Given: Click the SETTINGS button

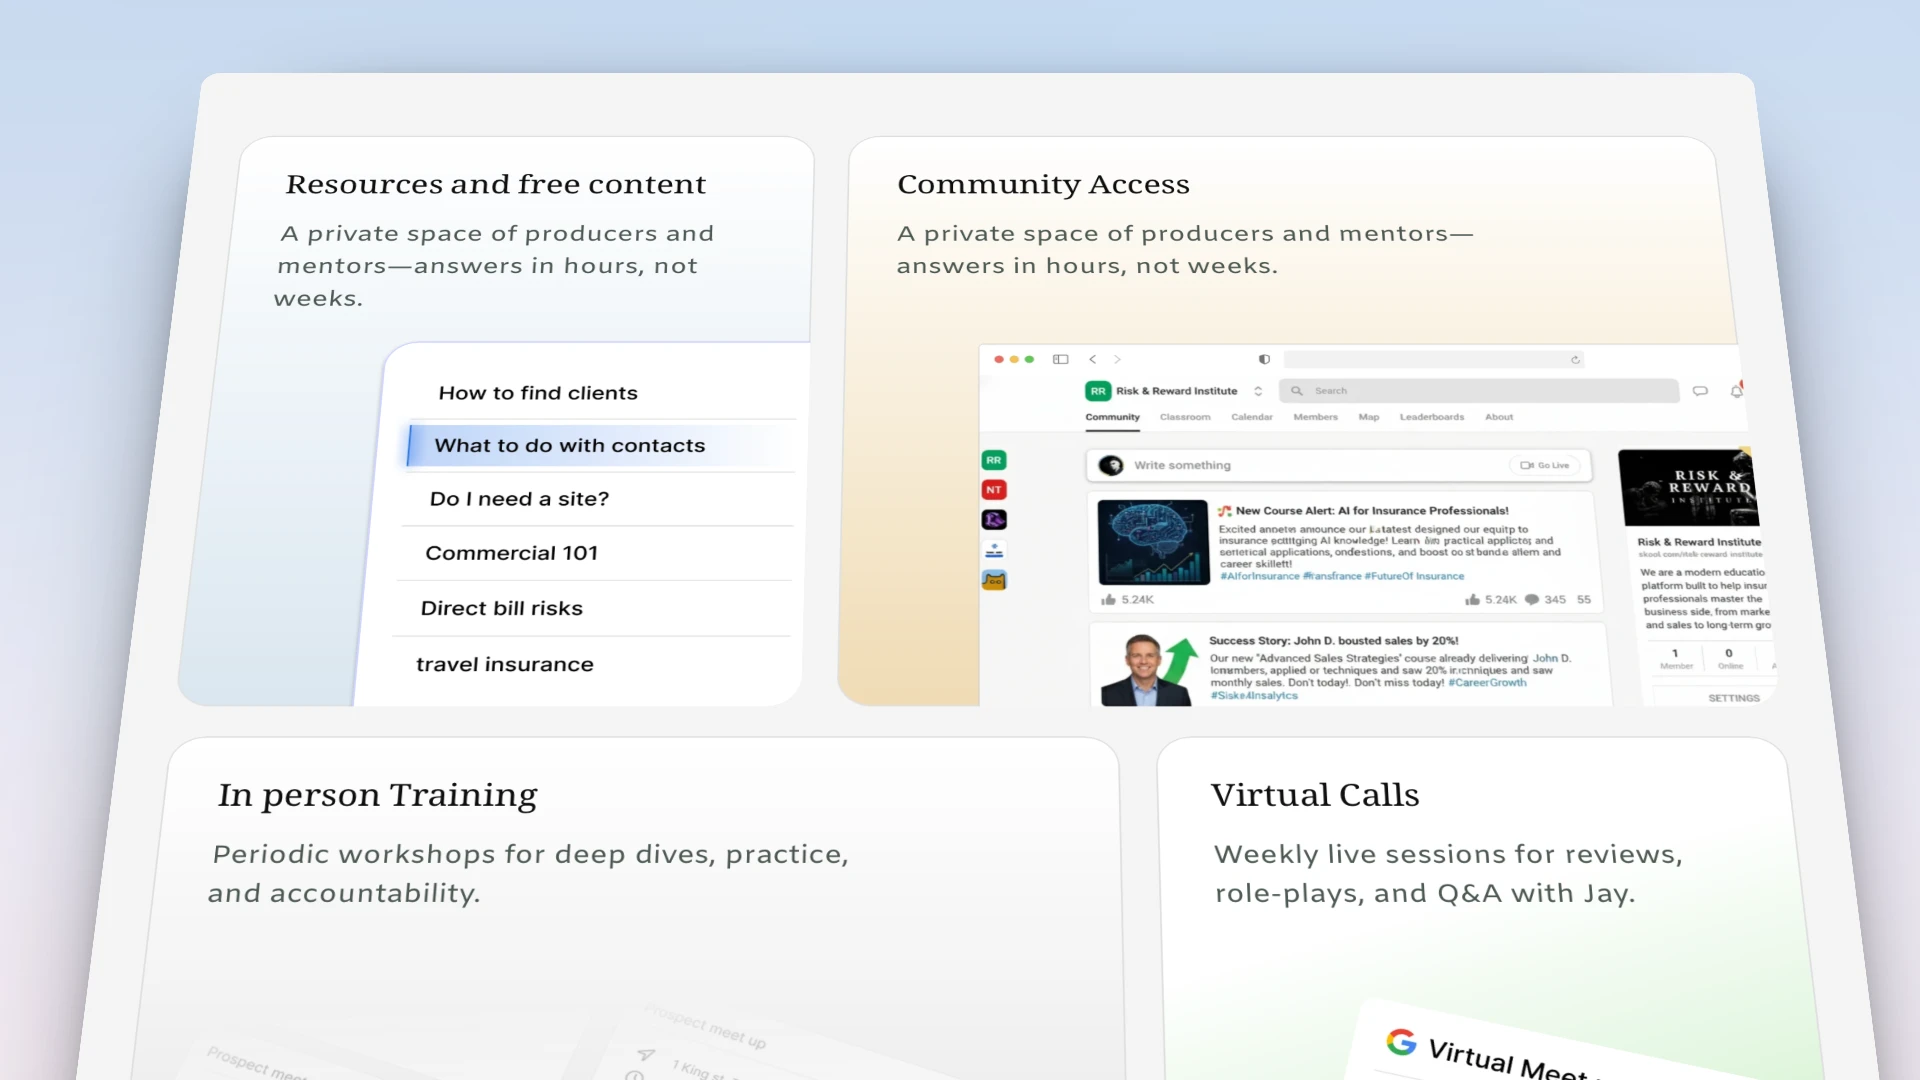Looking at the screenshot, I should (x=1734, y=698).
